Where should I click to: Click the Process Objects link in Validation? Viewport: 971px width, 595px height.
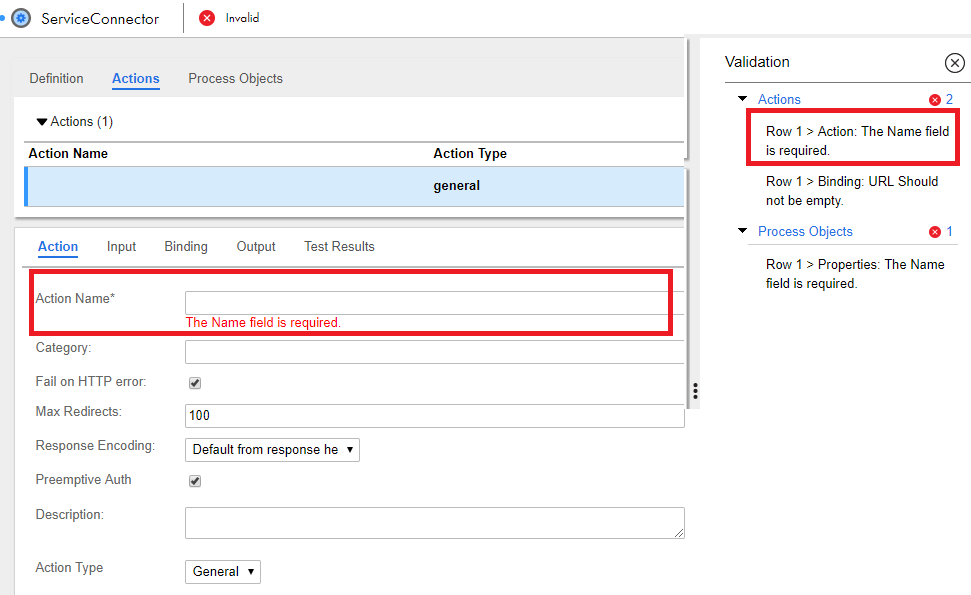pos(805,232)
